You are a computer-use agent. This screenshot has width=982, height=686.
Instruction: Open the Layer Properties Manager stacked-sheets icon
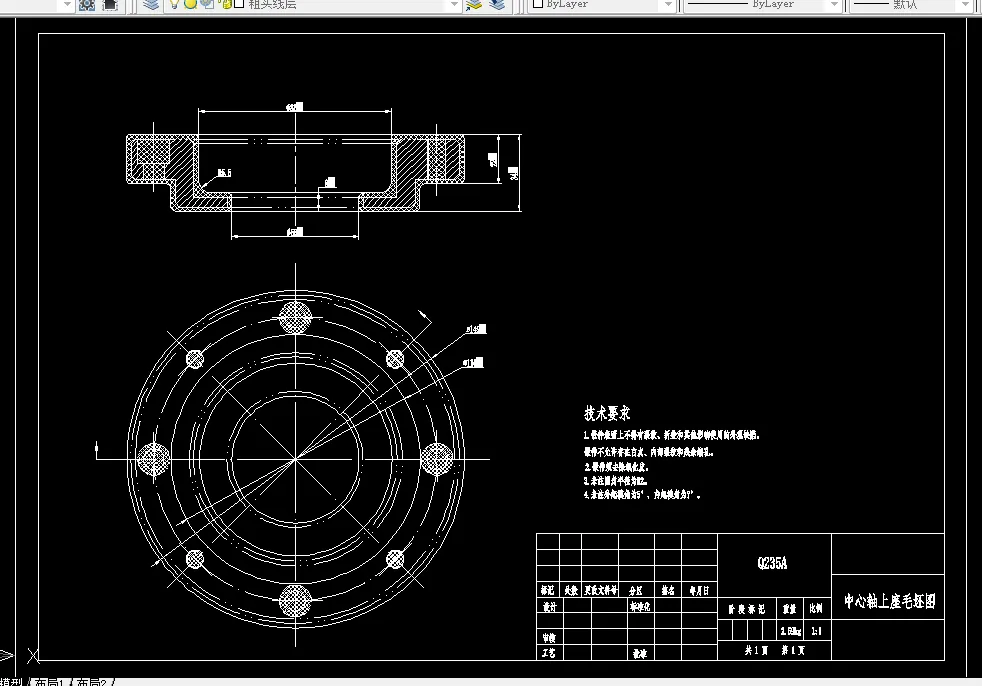(x=150, y=5)
